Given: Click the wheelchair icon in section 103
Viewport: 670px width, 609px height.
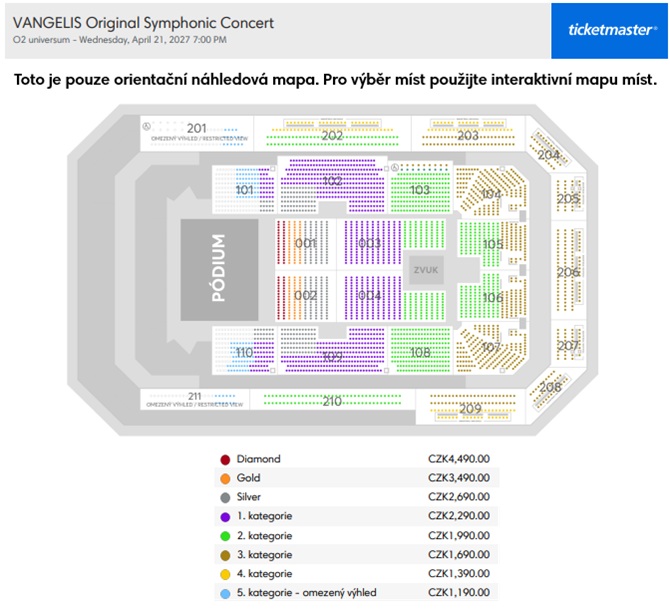Looking at the screenshot, I should 395,168.
